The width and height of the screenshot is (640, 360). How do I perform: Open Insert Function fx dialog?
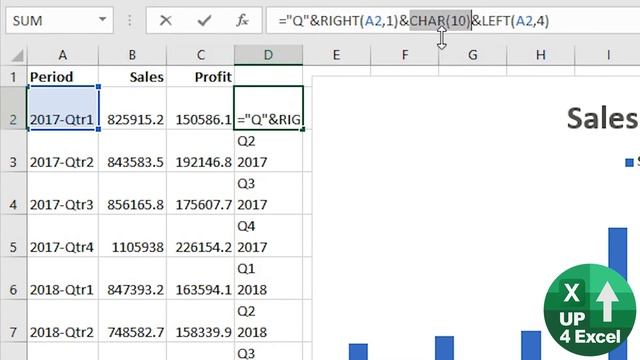(x=242, y=20)
